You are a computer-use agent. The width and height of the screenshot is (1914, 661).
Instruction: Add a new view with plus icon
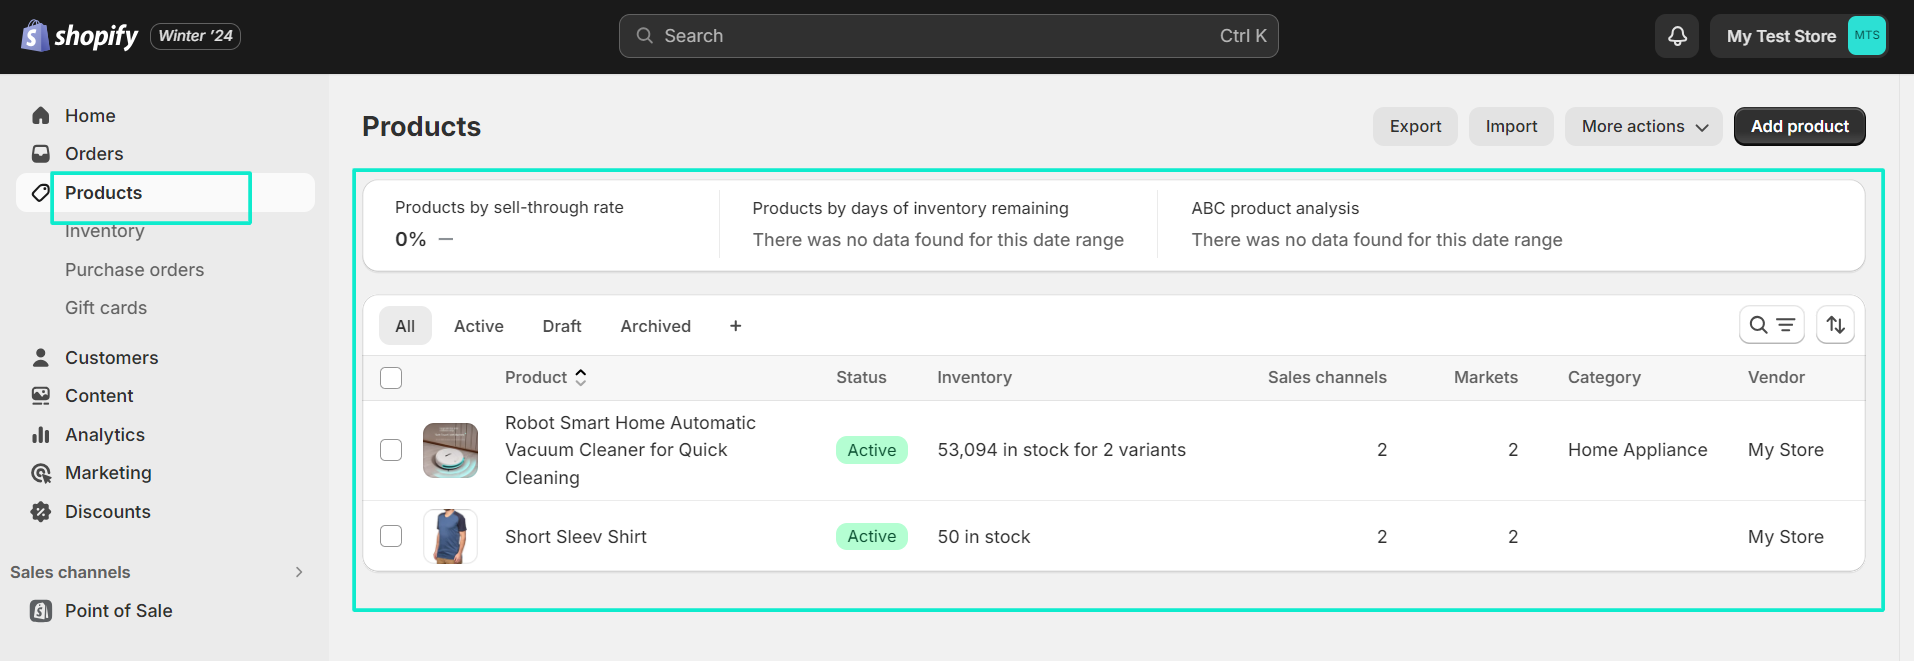(x=735, y=326)
